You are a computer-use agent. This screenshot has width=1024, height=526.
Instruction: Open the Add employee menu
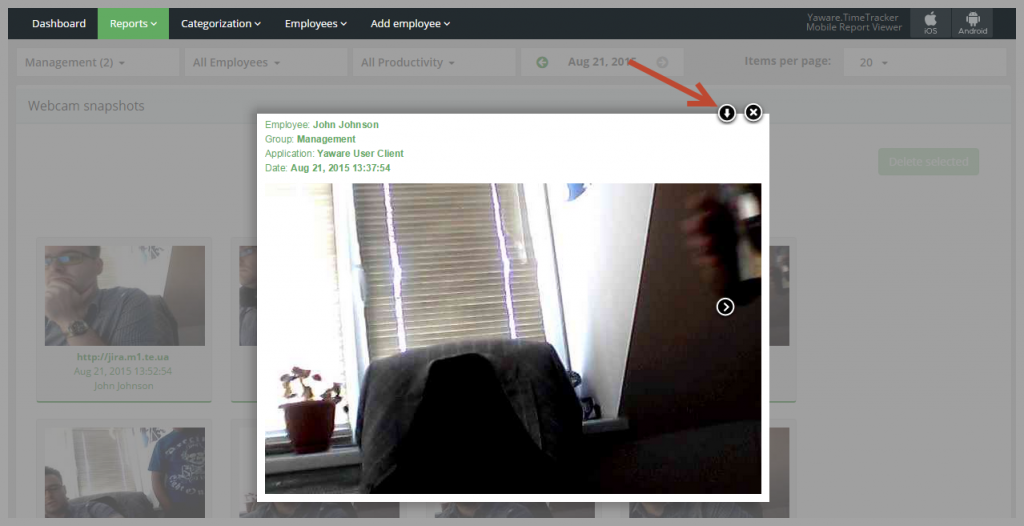click(410, 24)
